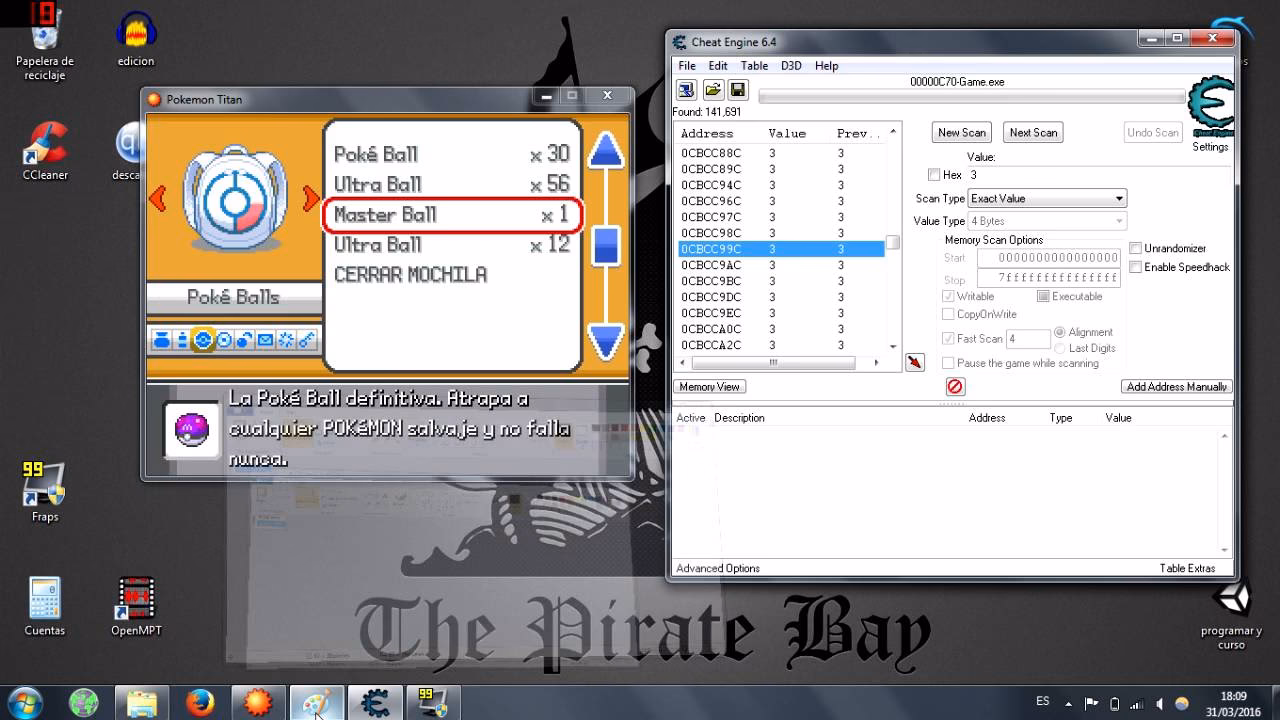Click the Start address field

pyautogui.click(x=1048, y=258)
